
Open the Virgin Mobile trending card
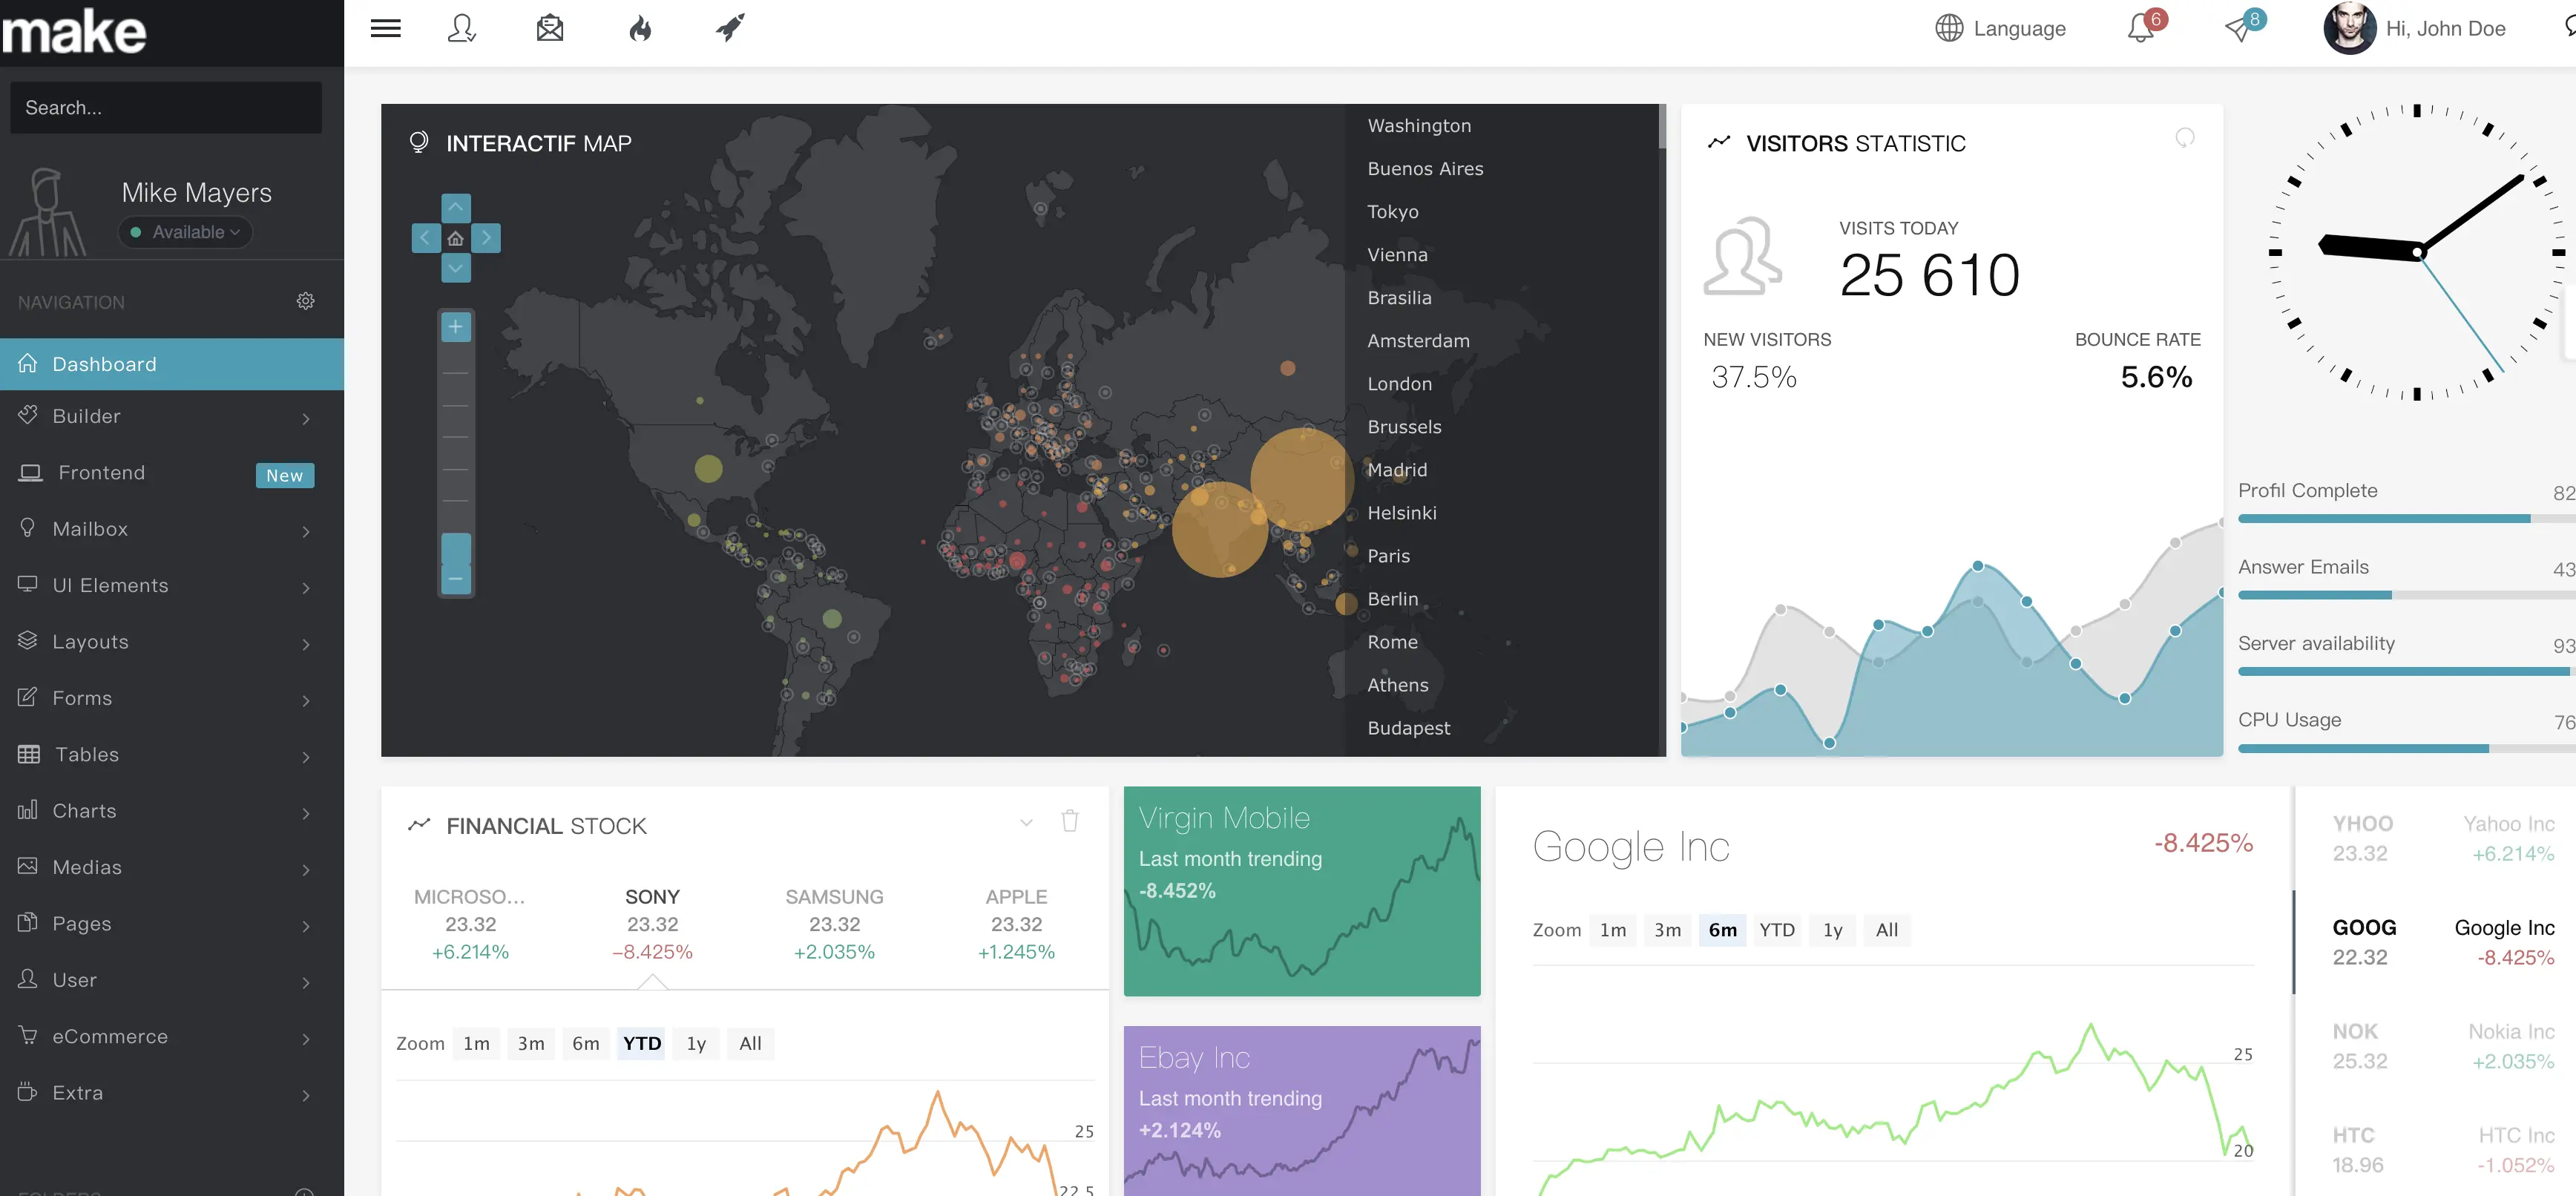1302,891
